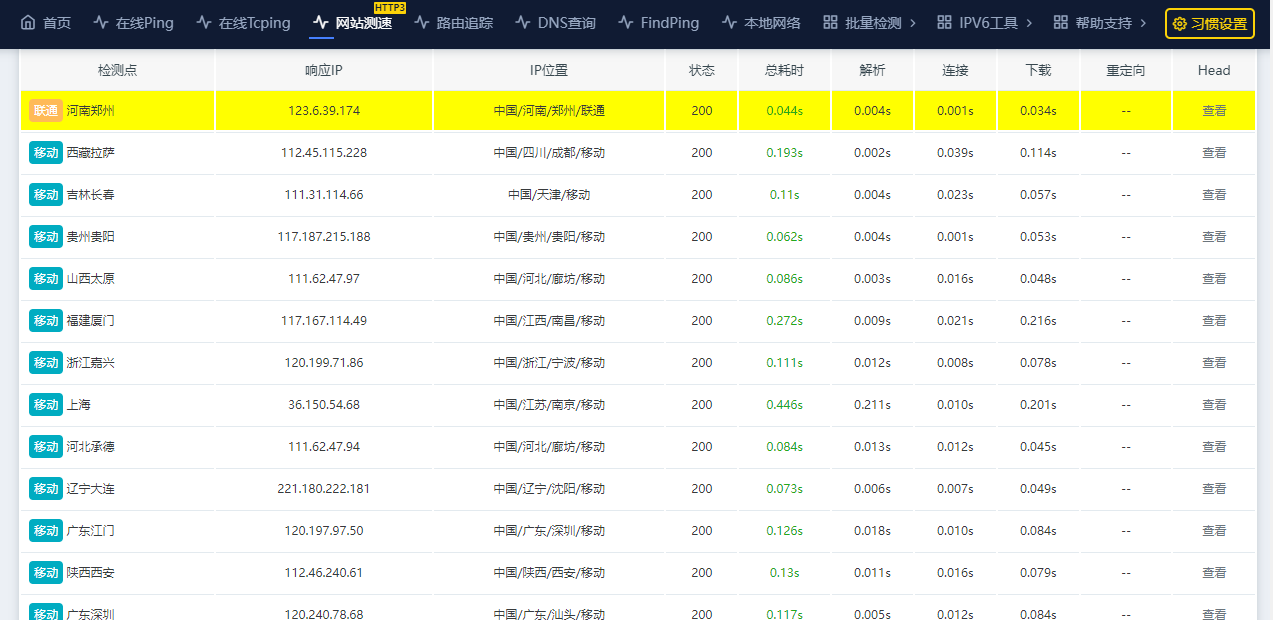The image size is (1273, 620).
Task: Click the 响应IP column header
Action: [324, 70]
